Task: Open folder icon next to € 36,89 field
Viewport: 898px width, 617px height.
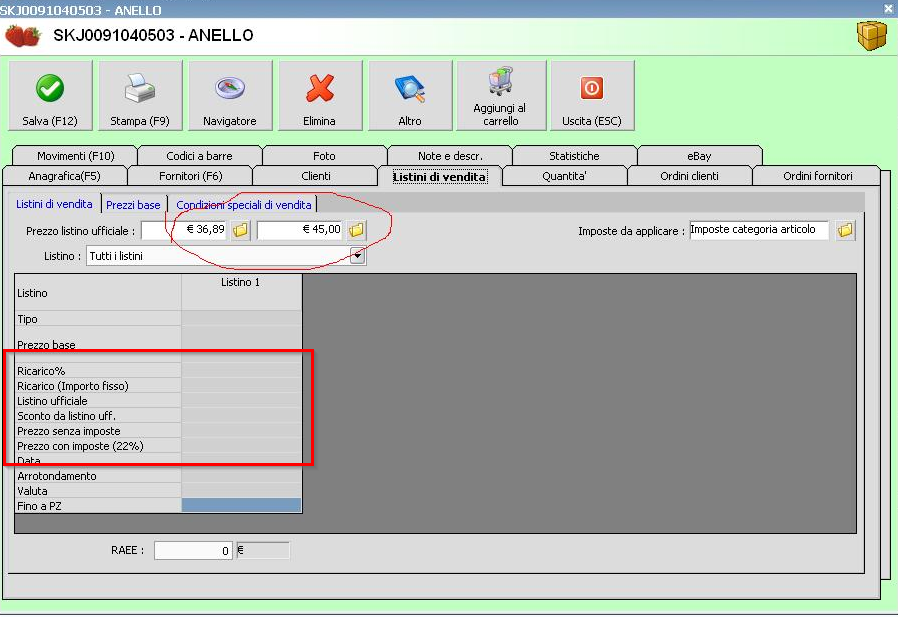Action: coord(241,230)
